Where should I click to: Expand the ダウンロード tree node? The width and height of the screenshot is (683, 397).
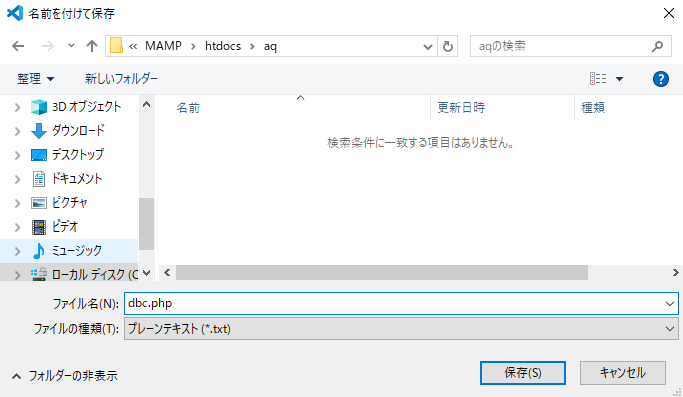coord(17,131)
